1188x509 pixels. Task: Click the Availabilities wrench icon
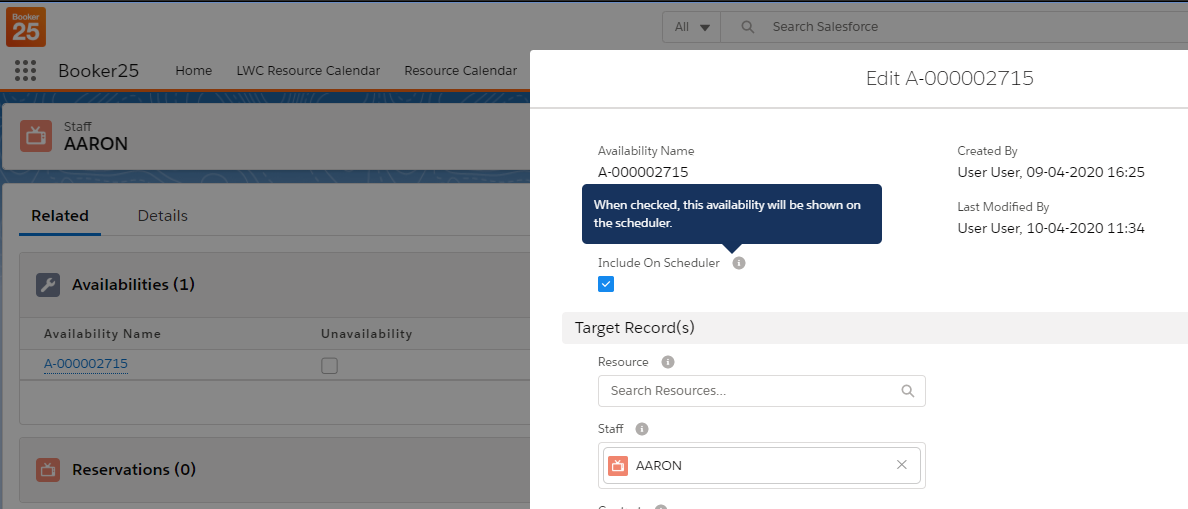click(48, 285)
